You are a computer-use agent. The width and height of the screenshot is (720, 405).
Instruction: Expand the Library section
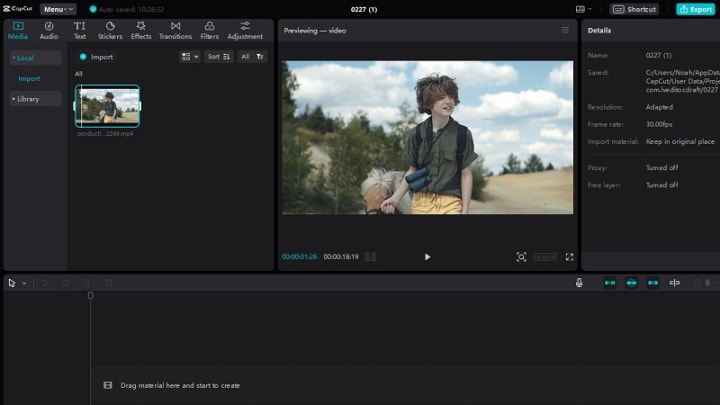tap(35, 99)
